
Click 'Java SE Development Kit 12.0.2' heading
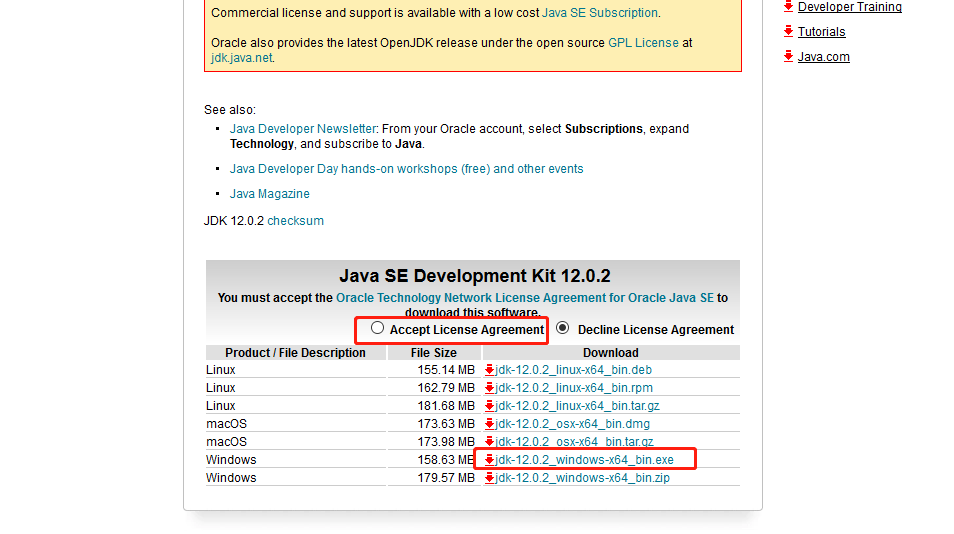[x=475, y=276]
